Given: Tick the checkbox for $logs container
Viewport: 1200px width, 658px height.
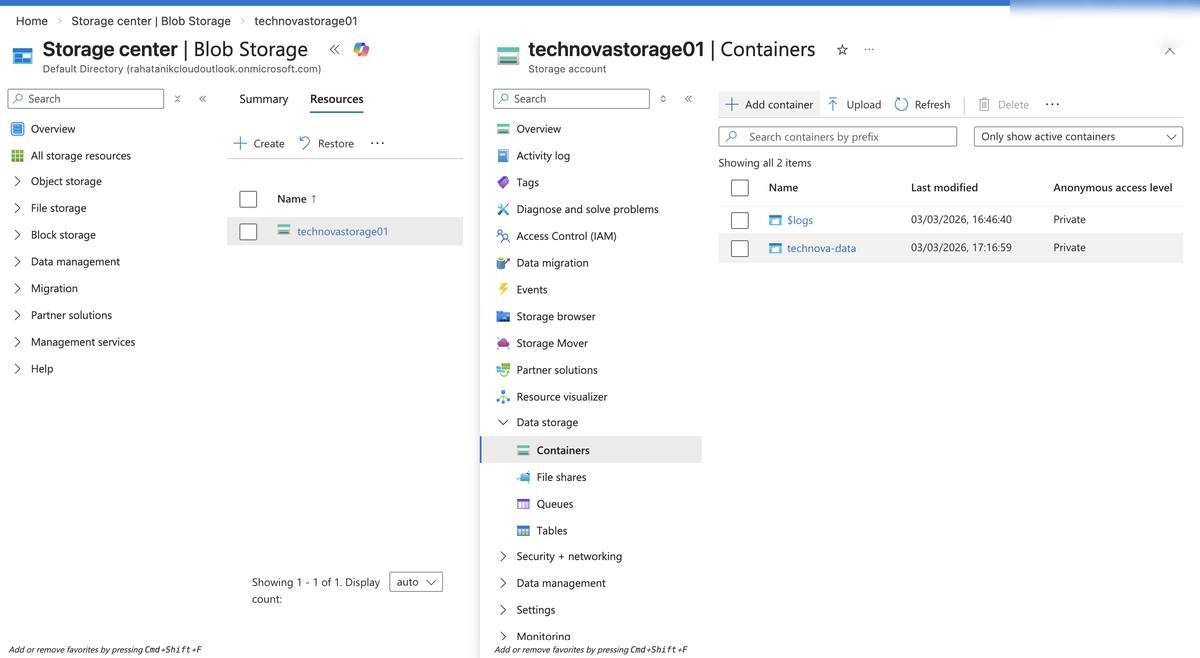Looking at the screenshot, I should click(x=740, y=220).
